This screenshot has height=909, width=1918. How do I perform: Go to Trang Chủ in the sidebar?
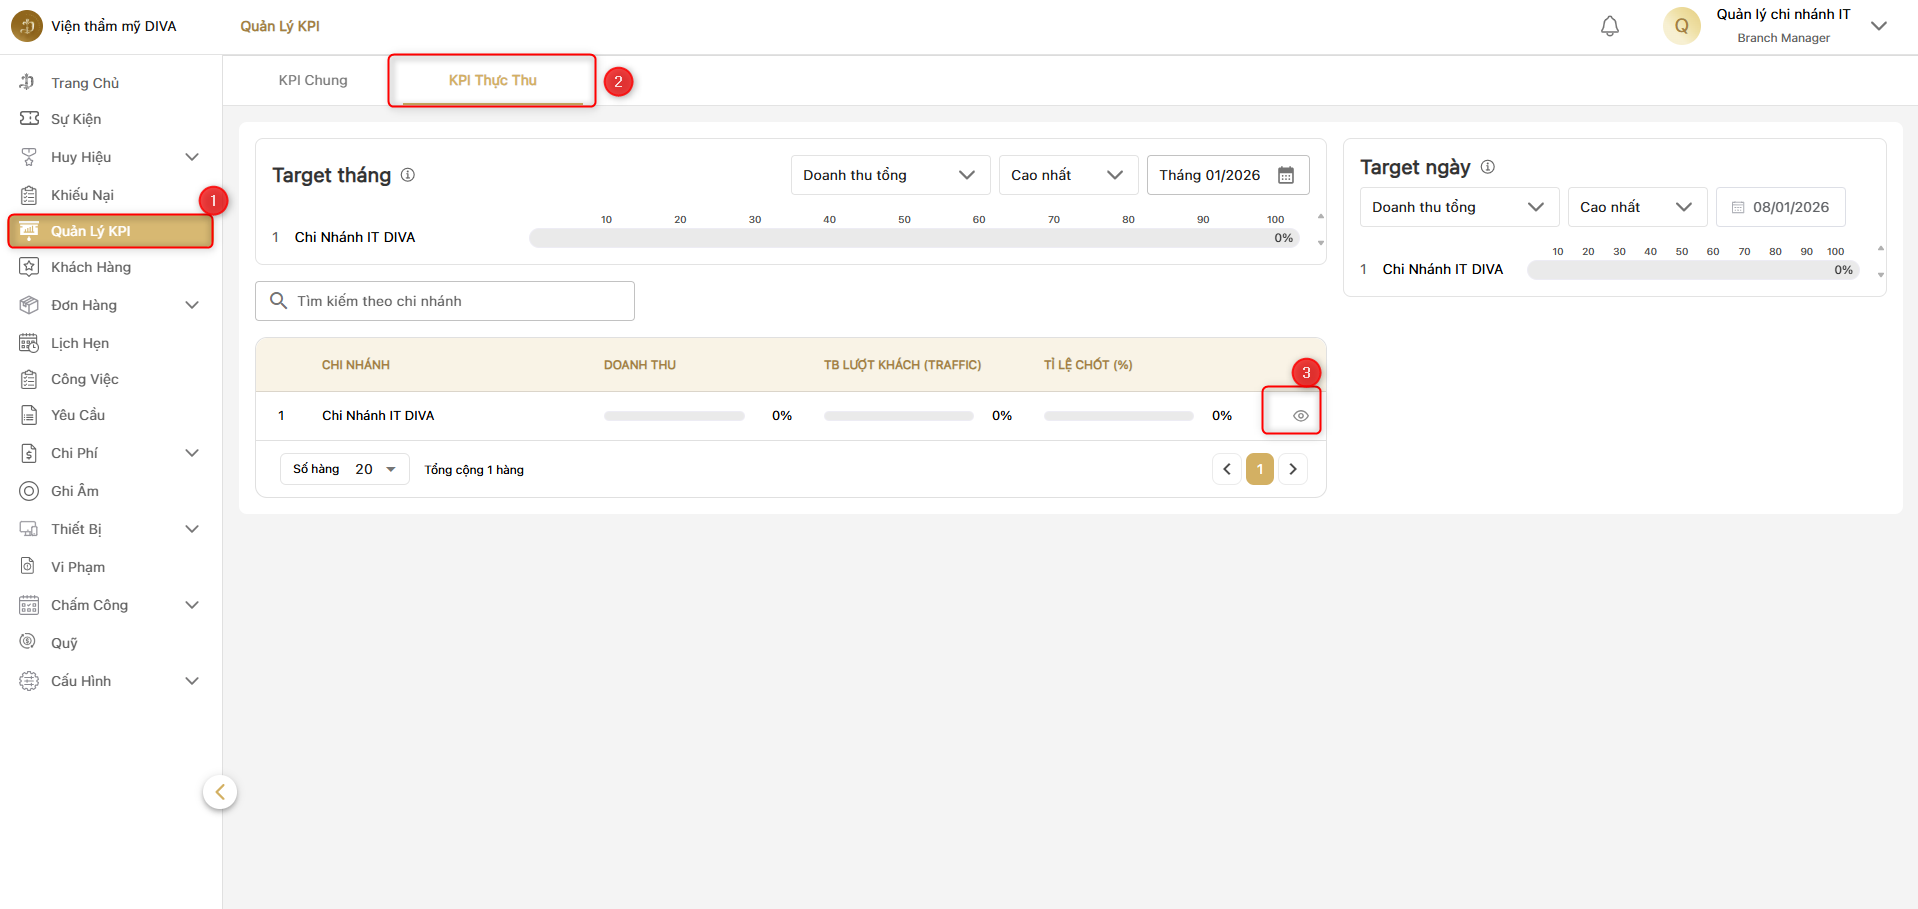point(85,83)
